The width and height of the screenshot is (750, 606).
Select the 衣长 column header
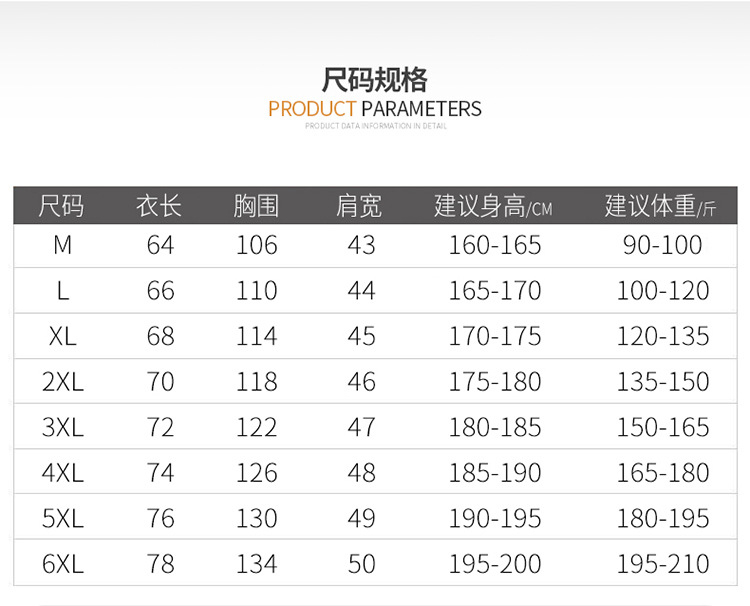tap(160, 206)
